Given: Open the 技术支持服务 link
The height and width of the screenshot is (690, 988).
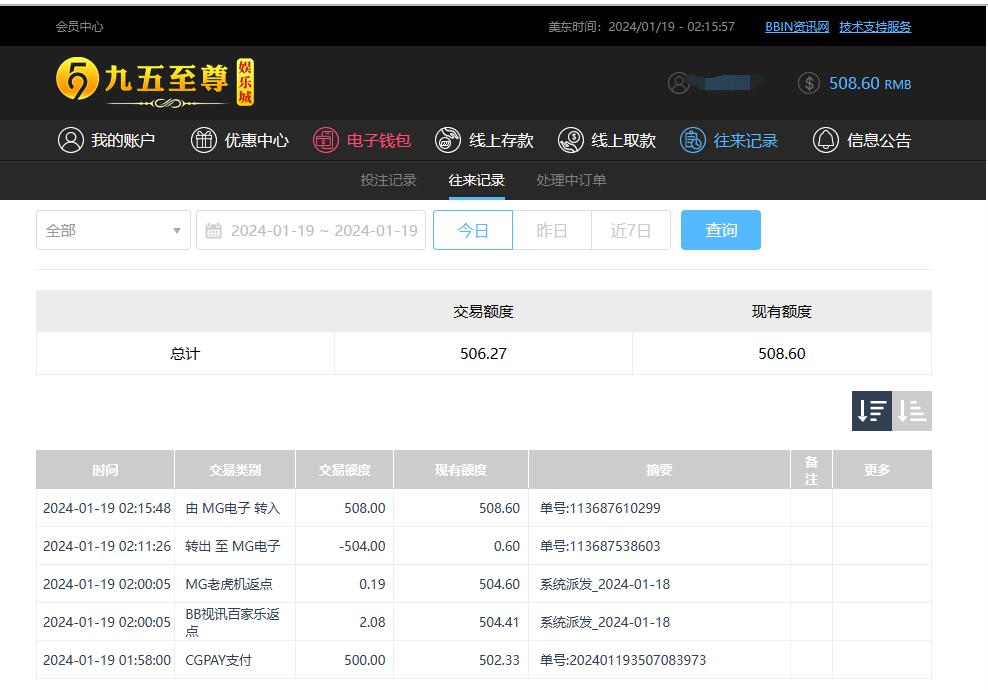Looking at the screenshot, I should point(875,27).
